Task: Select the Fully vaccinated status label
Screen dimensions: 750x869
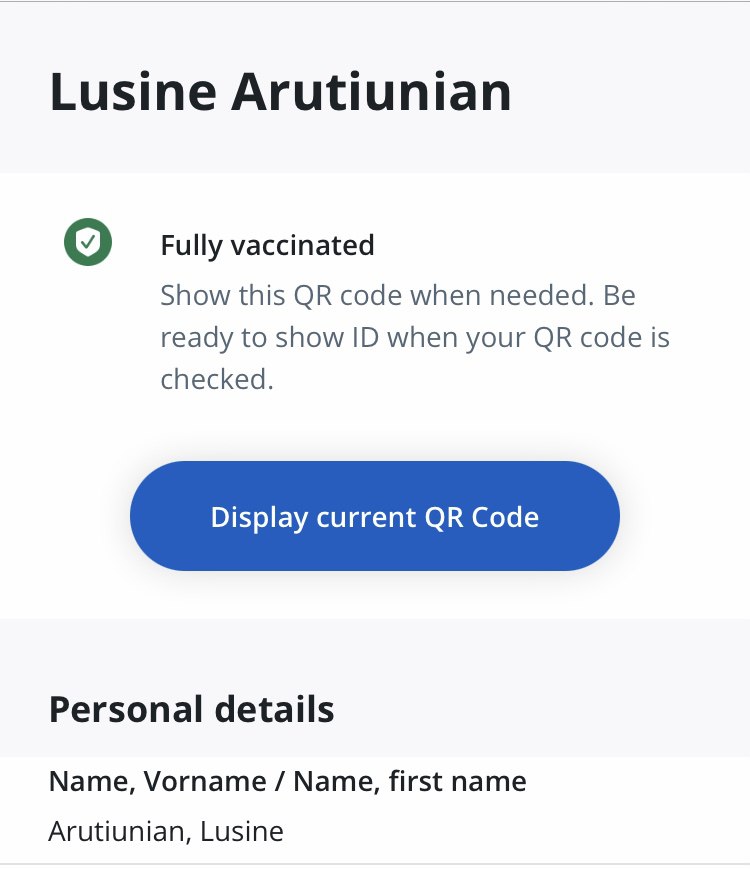Action: (x=267, y=245)
